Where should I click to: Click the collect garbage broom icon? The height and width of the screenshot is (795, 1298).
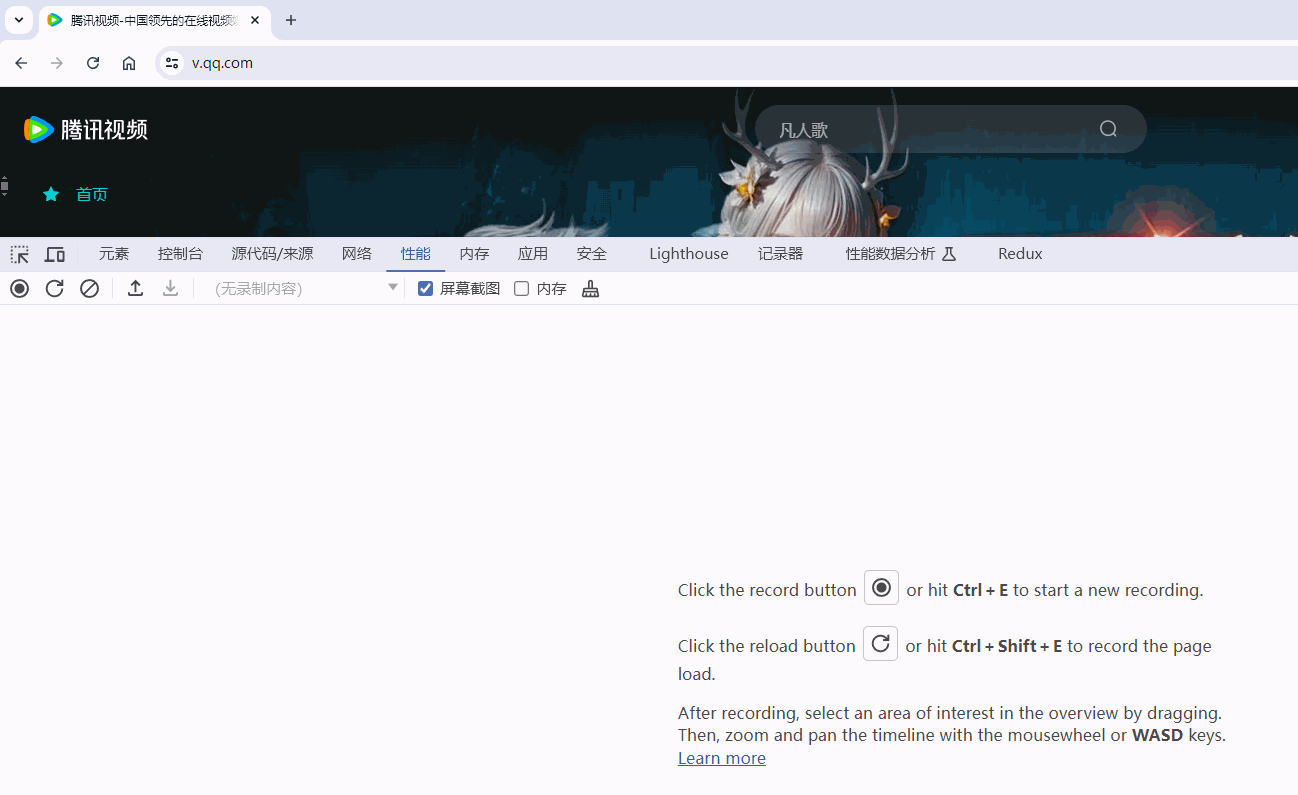[x=591, y=289]
